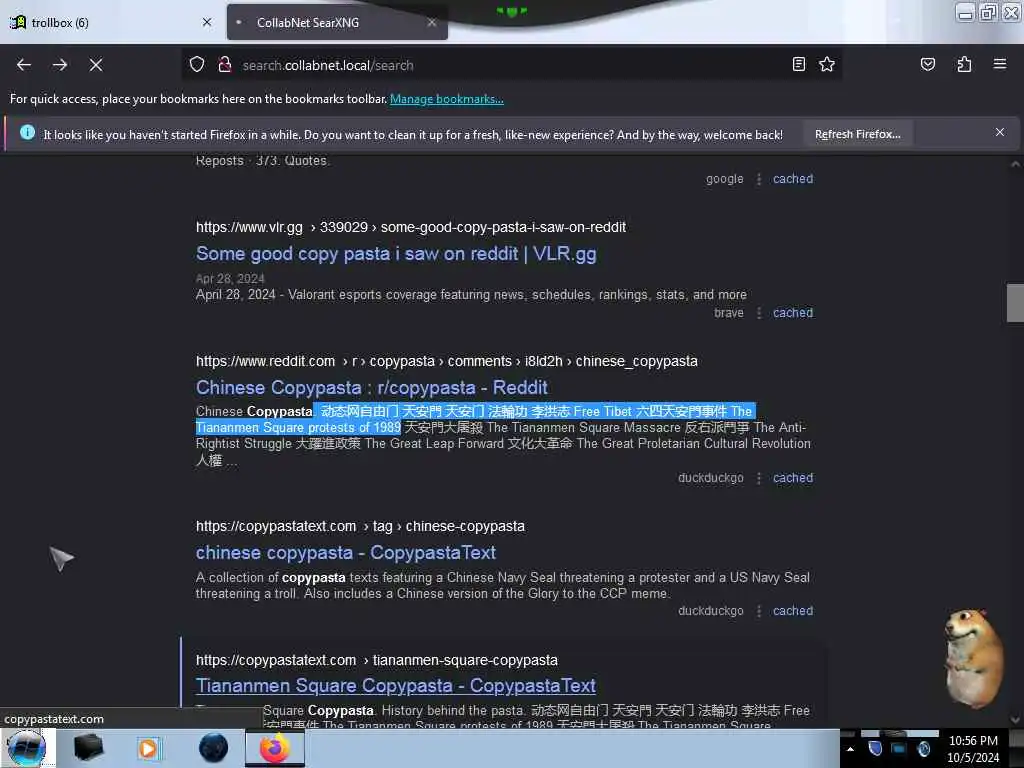1024x768 pixels.
Task: Open cached link next to google
Action: click(x=793, y=179)
